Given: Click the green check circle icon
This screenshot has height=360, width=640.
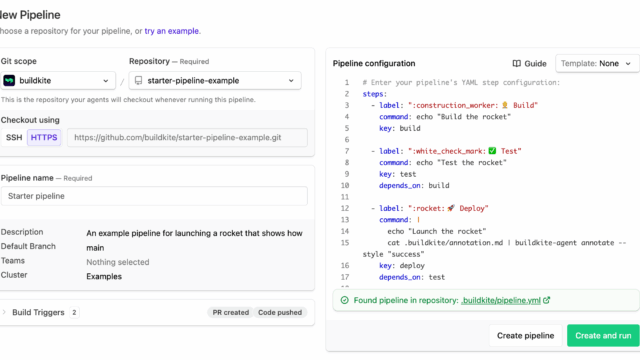Looking at the screenshot, I should [344, 300].
